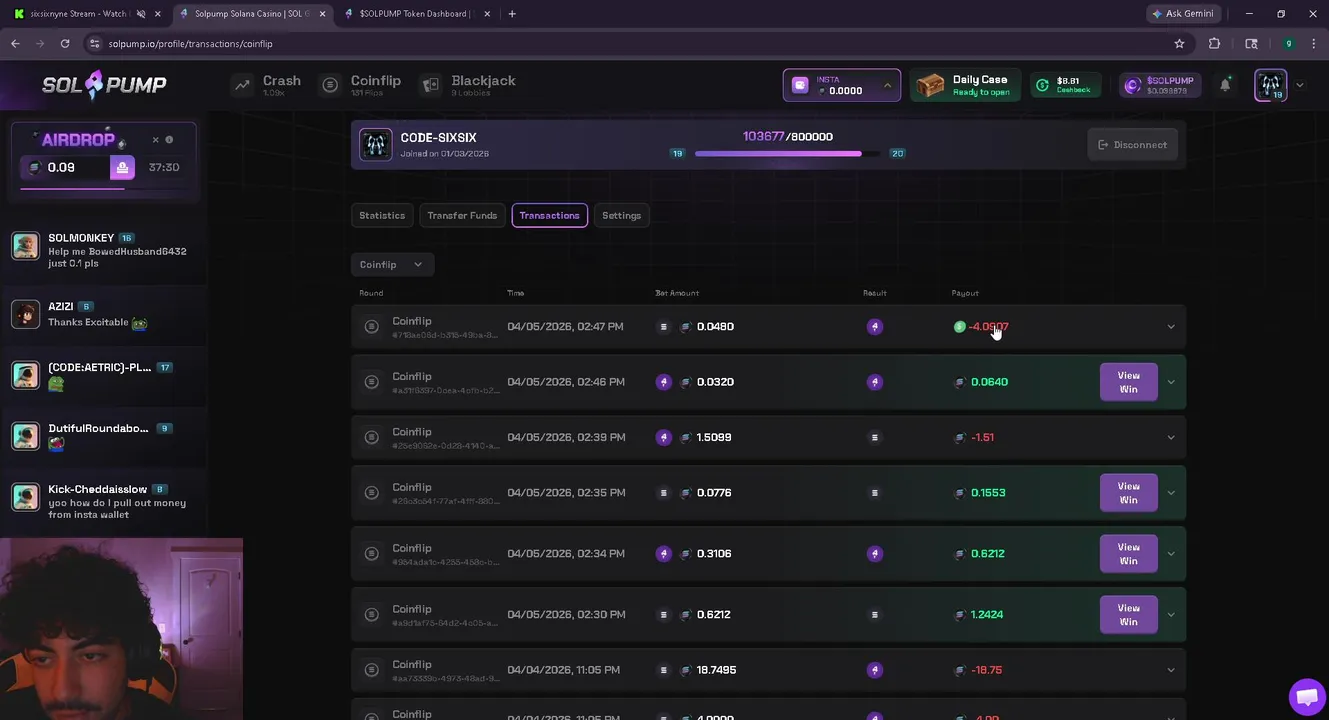View Win for 0.0640 payout
Screen dimensions: 1329x720
click(x=1128, y=382)
